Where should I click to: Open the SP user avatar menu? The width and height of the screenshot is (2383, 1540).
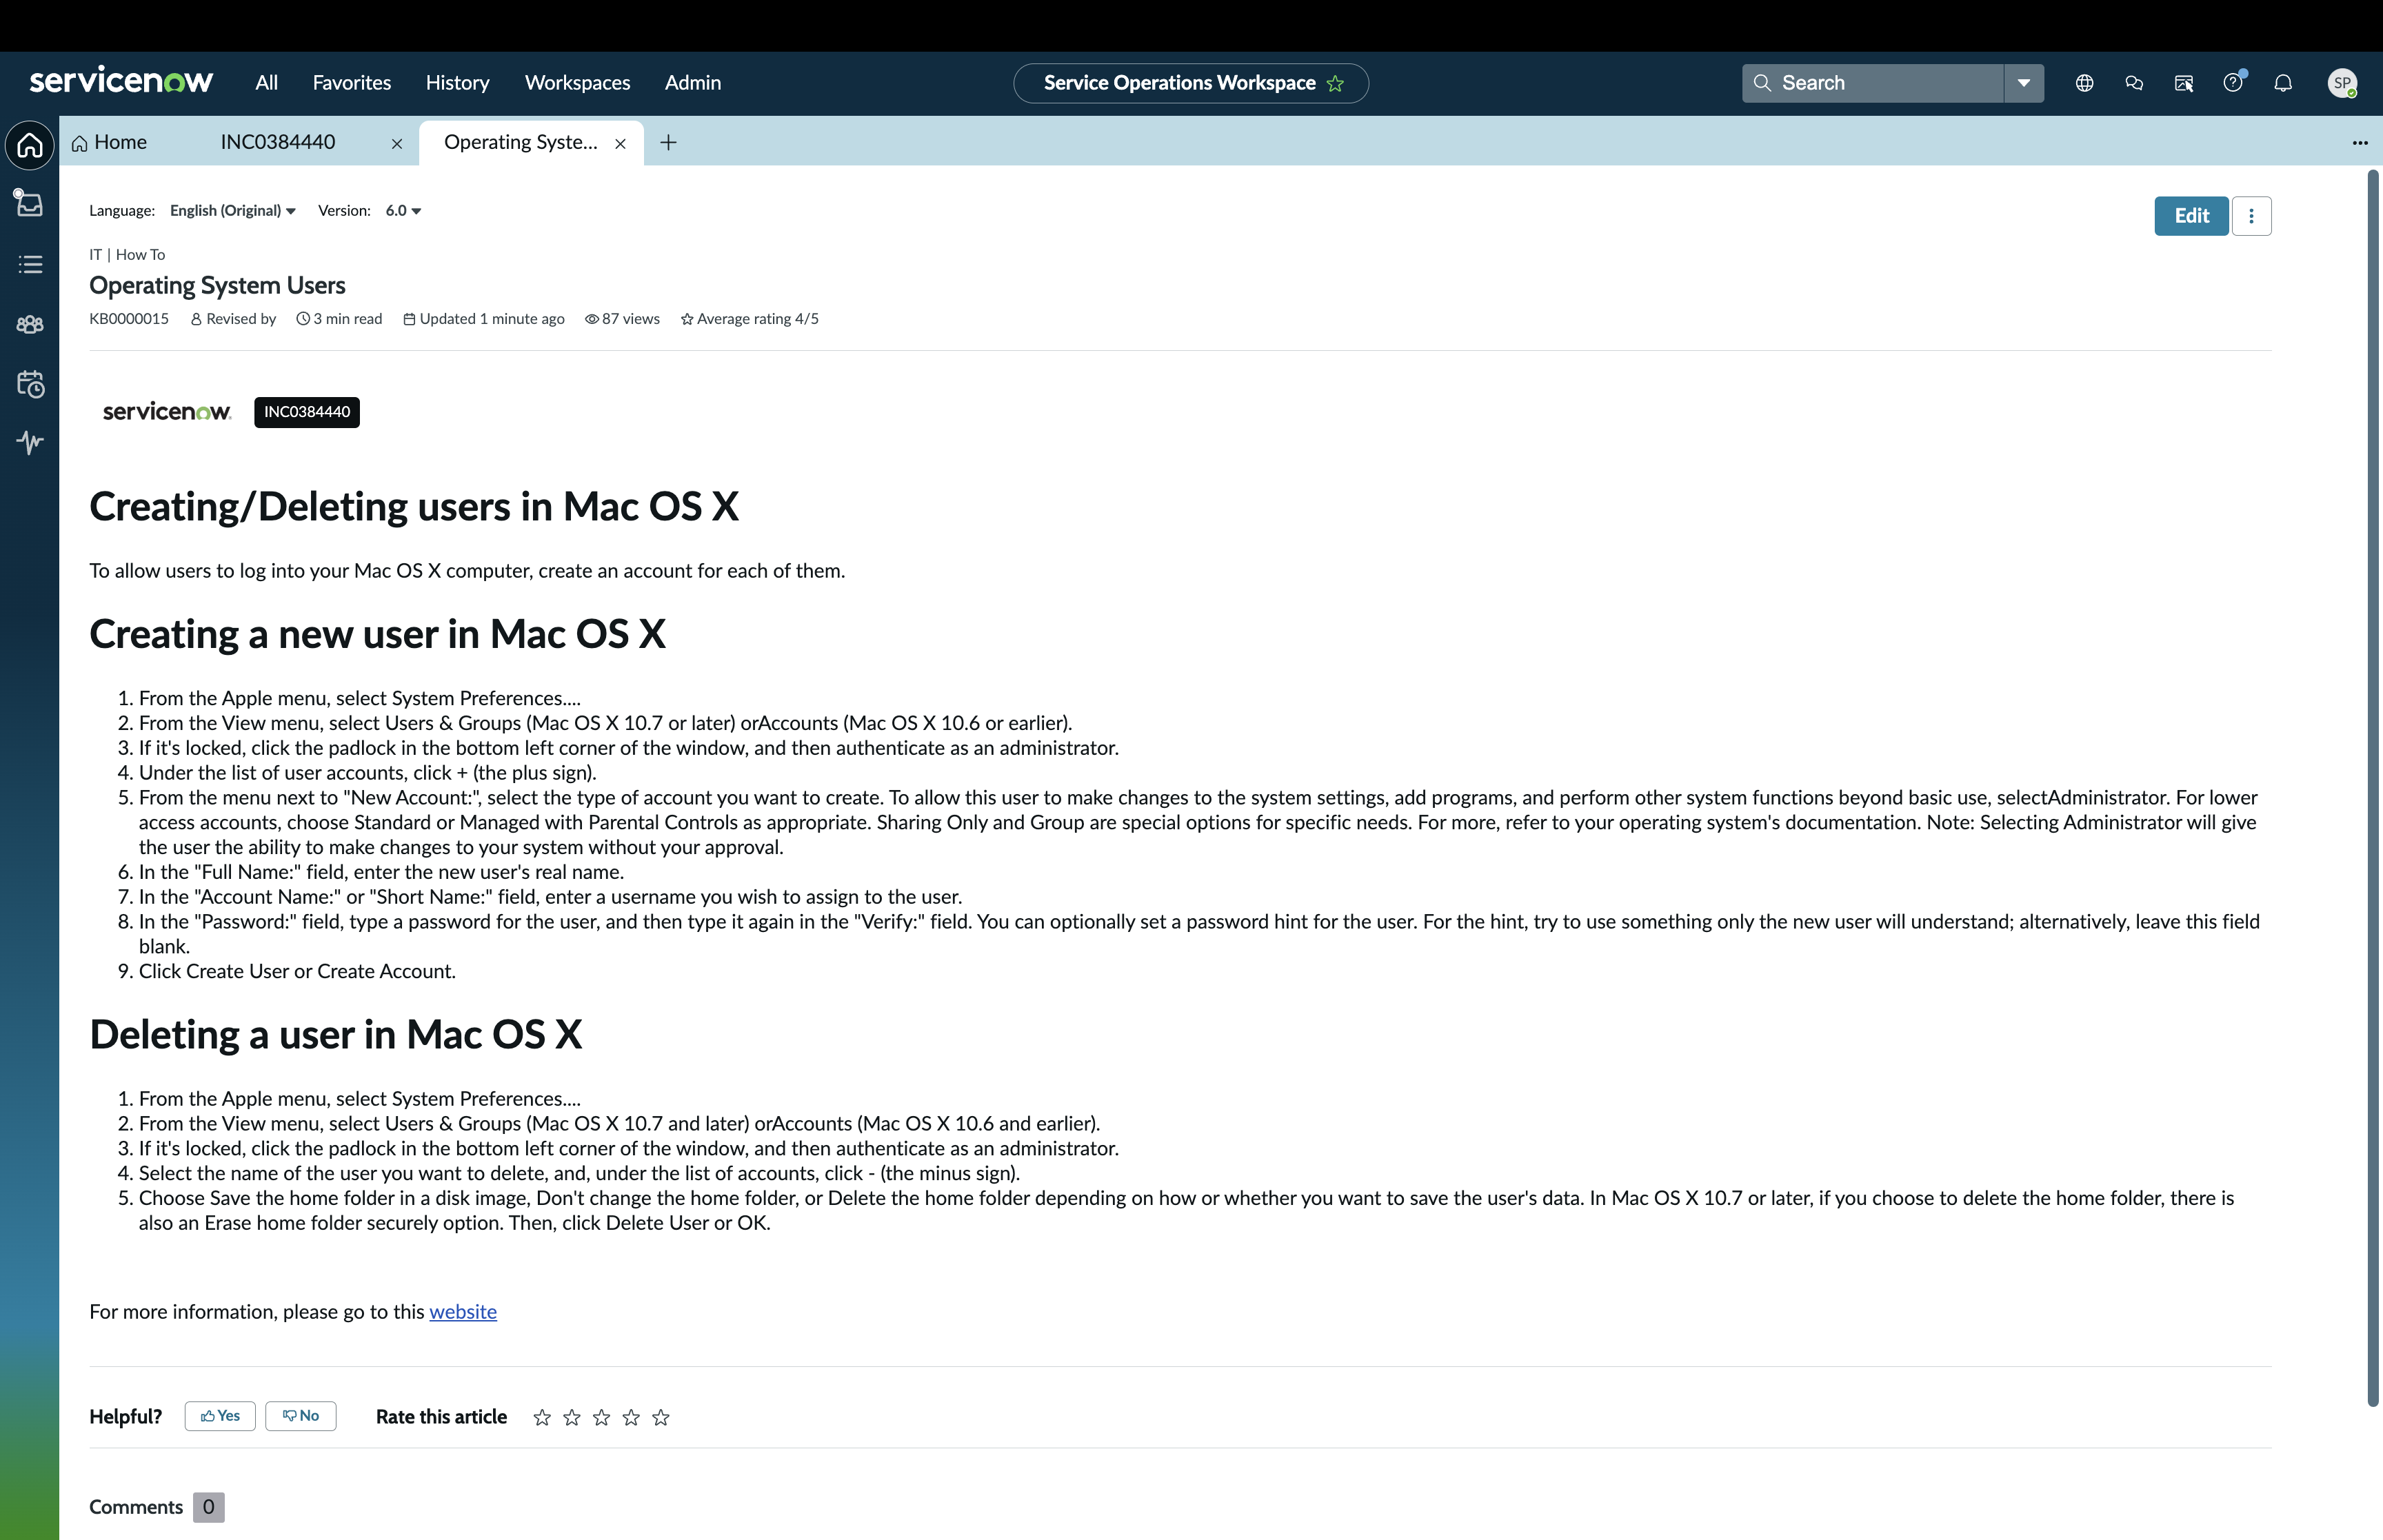pyautogui.click(x=2342, y=83)
